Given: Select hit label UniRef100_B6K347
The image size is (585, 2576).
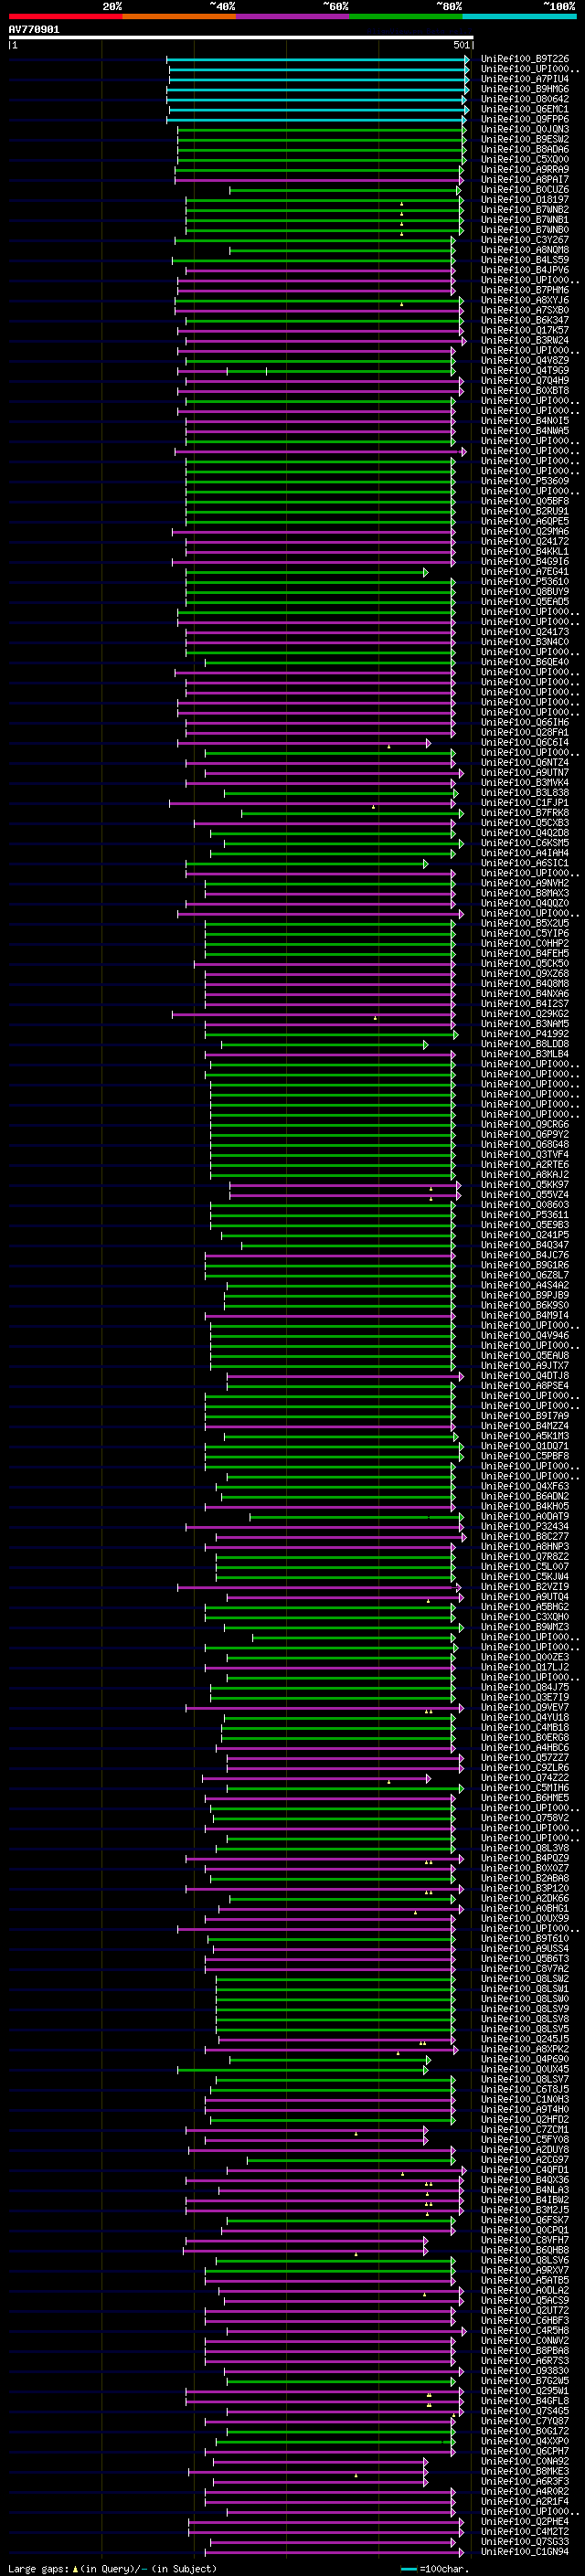Looking at the screenshot, I should tap(525, 320).
